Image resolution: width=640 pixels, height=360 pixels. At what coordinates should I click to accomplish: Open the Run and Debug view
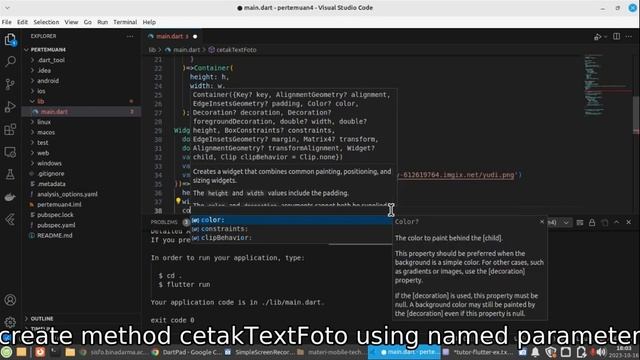[x=10, y=107]
